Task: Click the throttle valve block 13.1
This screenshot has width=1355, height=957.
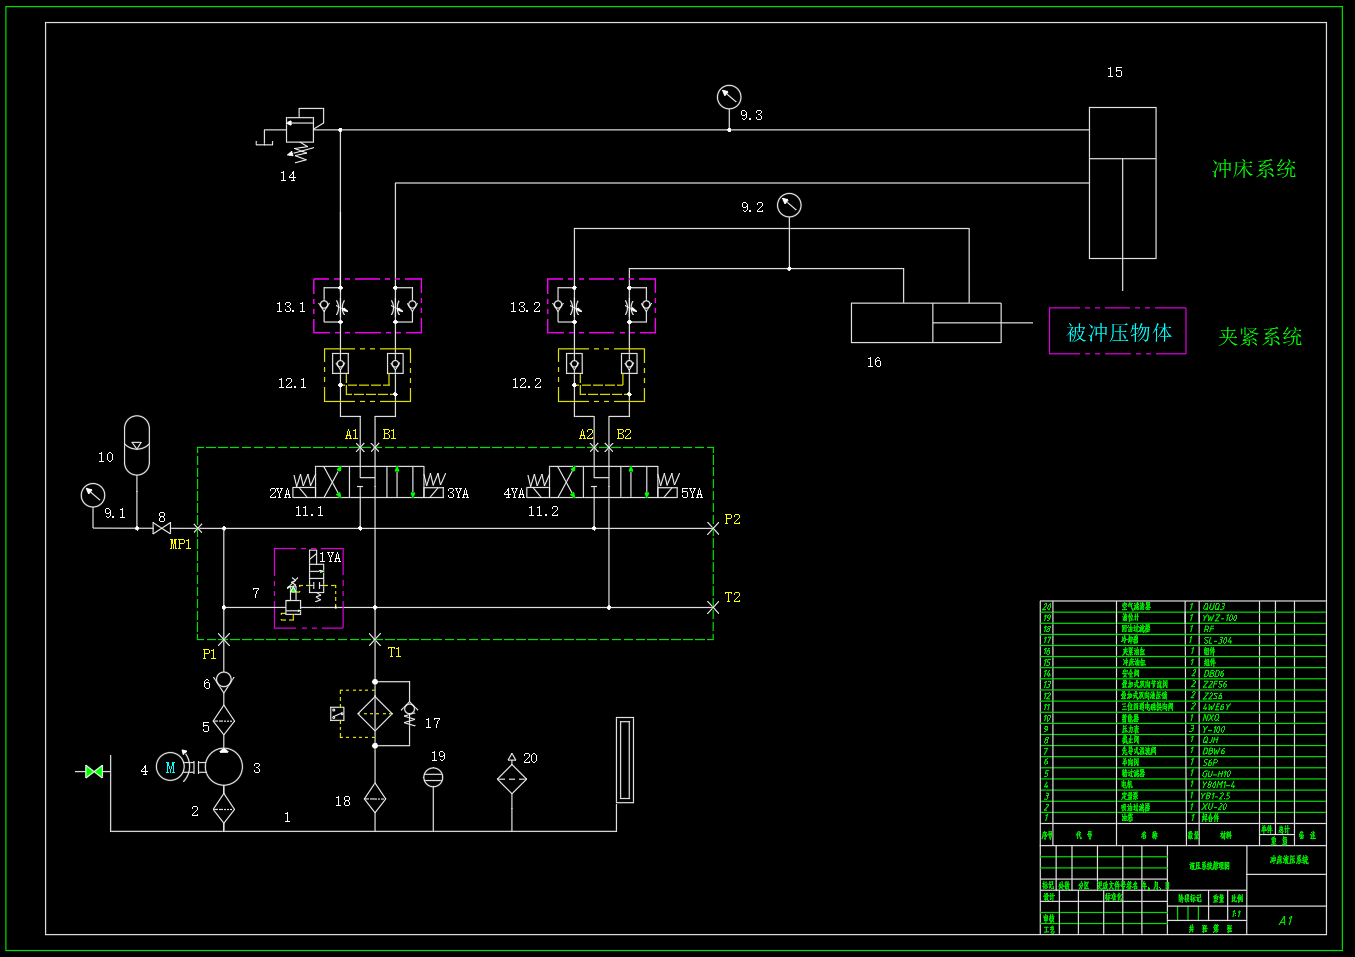Action: point(368,306)
